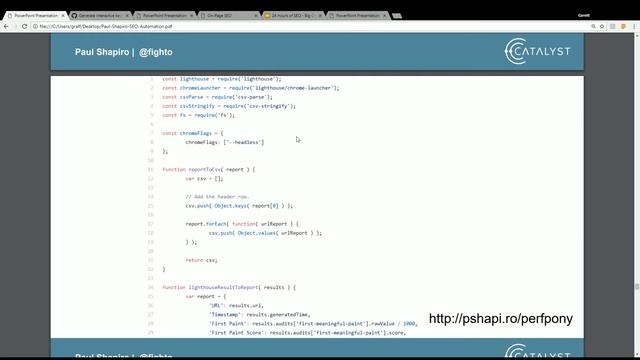
Task: Bookmark this page with the star icon
Action: [x=602, y=26]
